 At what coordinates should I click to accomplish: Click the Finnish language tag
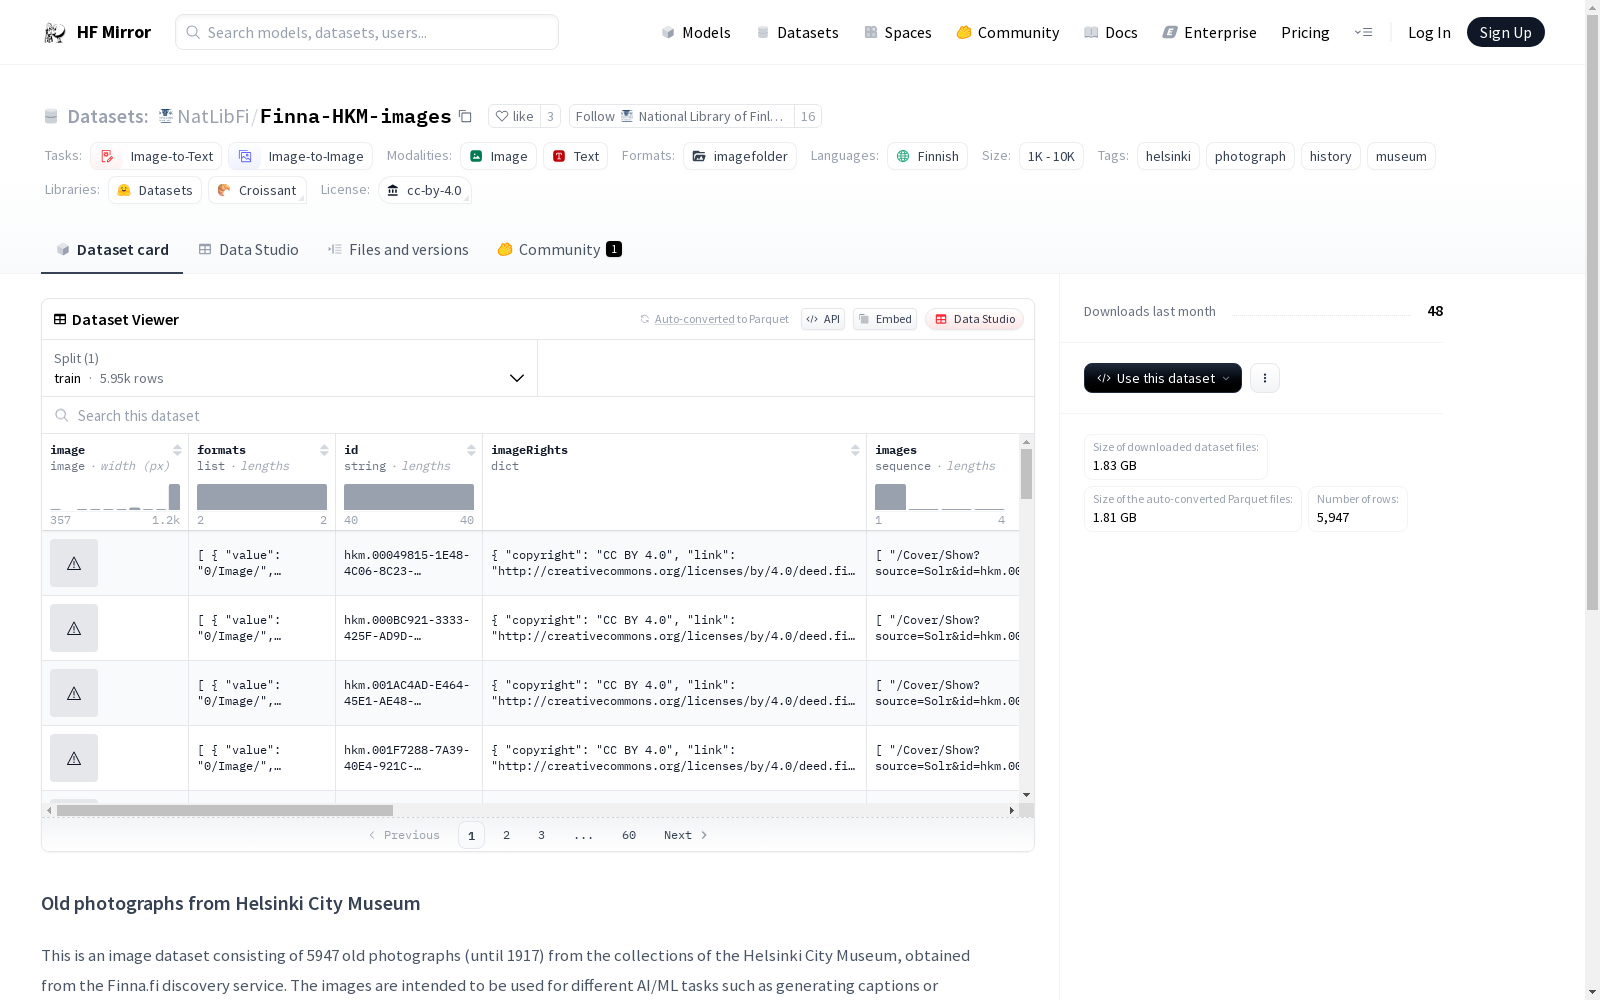coord(927,156)
